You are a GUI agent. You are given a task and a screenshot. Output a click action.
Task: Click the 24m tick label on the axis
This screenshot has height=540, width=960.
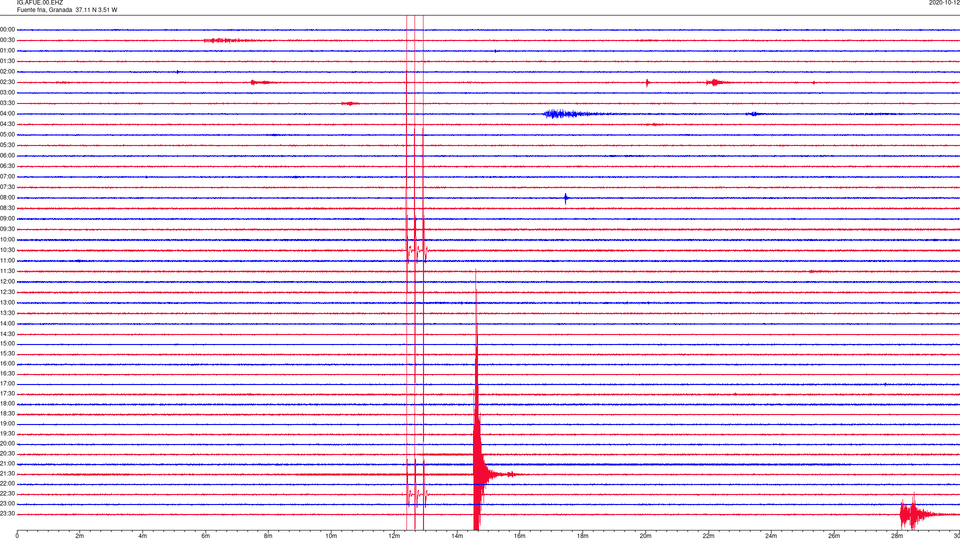pos(771,536)
